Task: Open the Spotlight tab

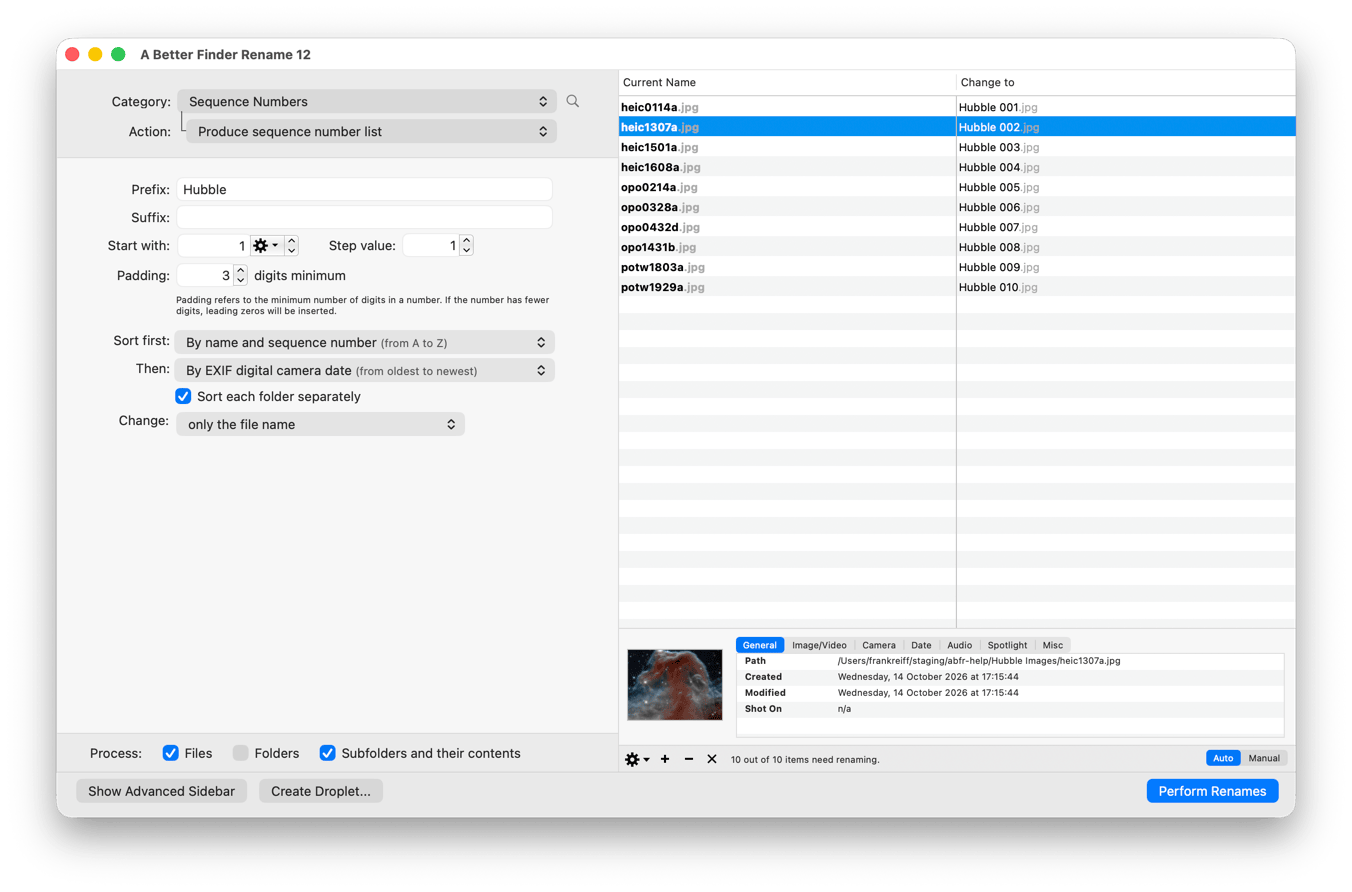Action: (x=1007, y=645)
